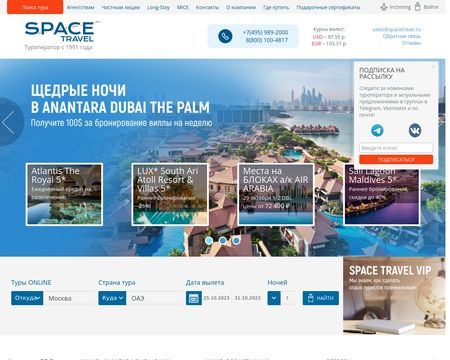Click phone number 8(800) 100-4817
This screenshot has width=450, height=360.
click(x=267, y=40)
